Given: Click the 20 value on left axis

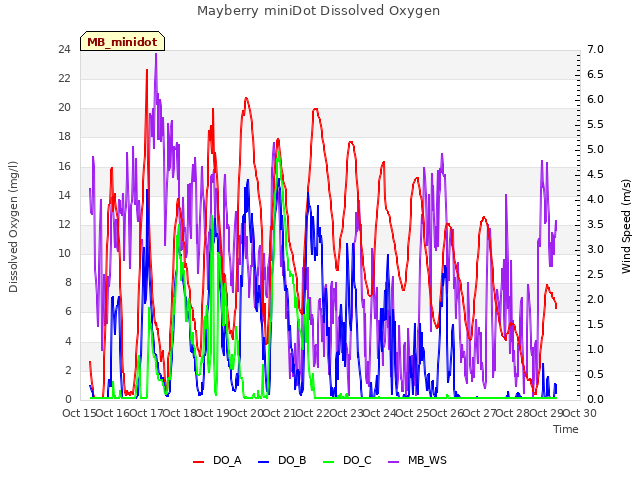Looking at the screenshot, I should tap(65, 108).
